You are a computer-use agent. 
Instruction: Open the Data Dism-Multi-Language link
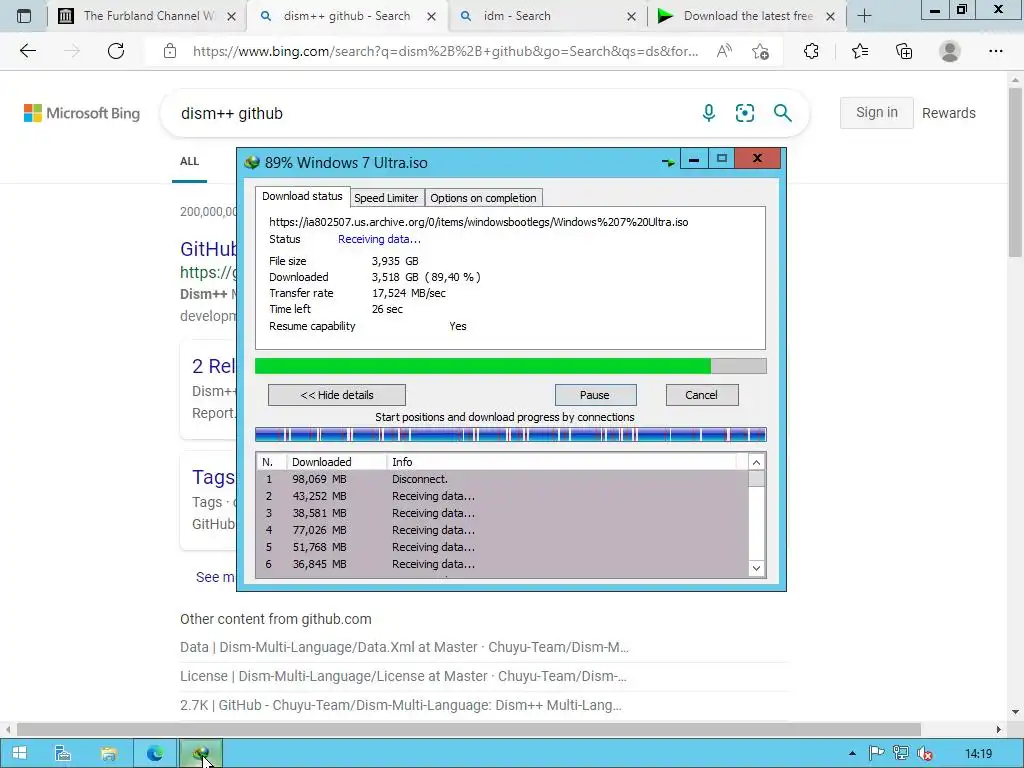pyautogui.click(x=404, y=647)
